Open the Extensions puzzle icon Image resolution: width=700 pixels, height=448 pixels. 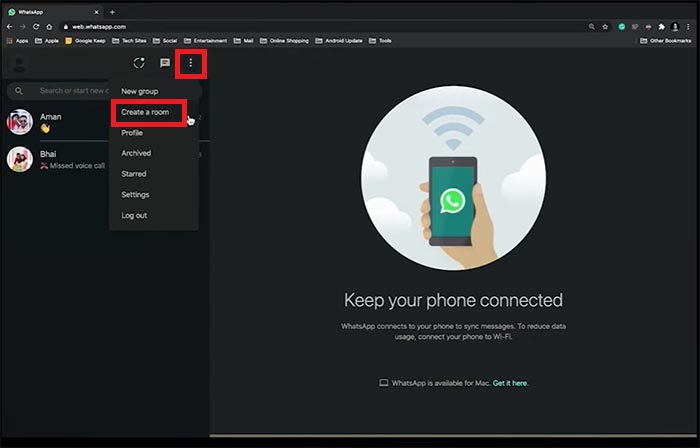pos(662,27)
